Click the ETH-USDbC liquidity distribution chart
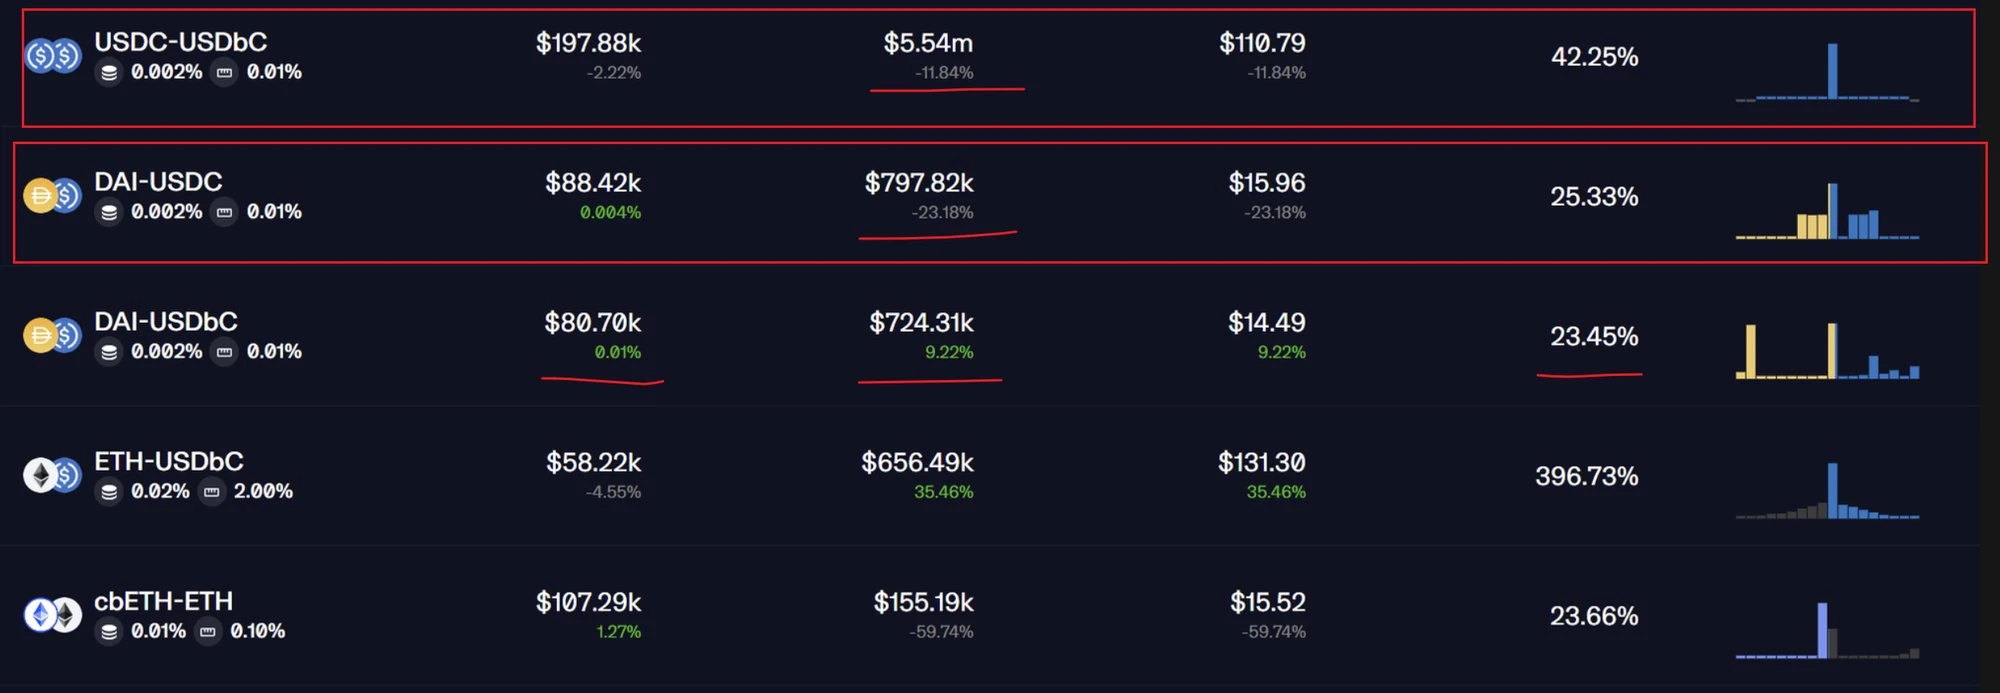 point(1827,491)
